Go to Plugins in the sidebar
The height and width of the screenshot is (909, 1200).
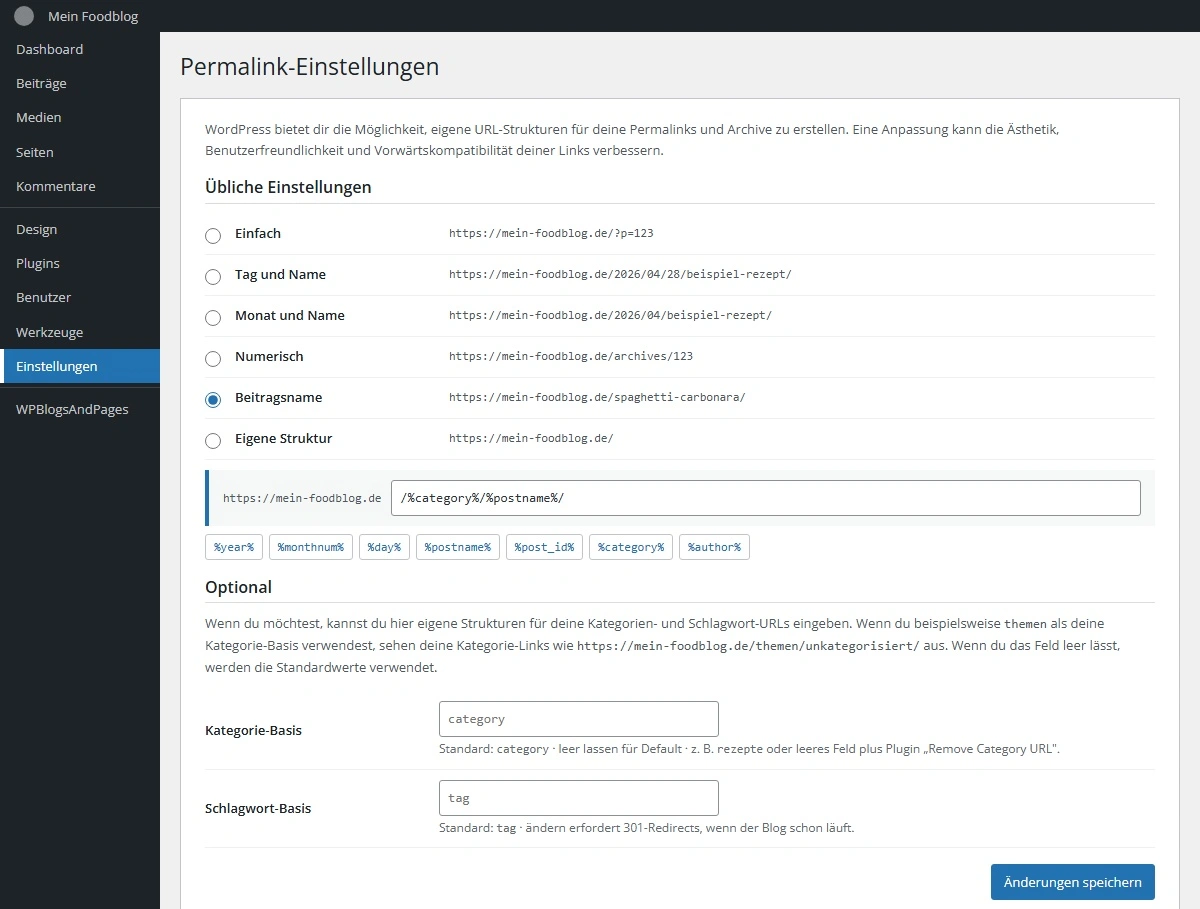click(80, 263)
